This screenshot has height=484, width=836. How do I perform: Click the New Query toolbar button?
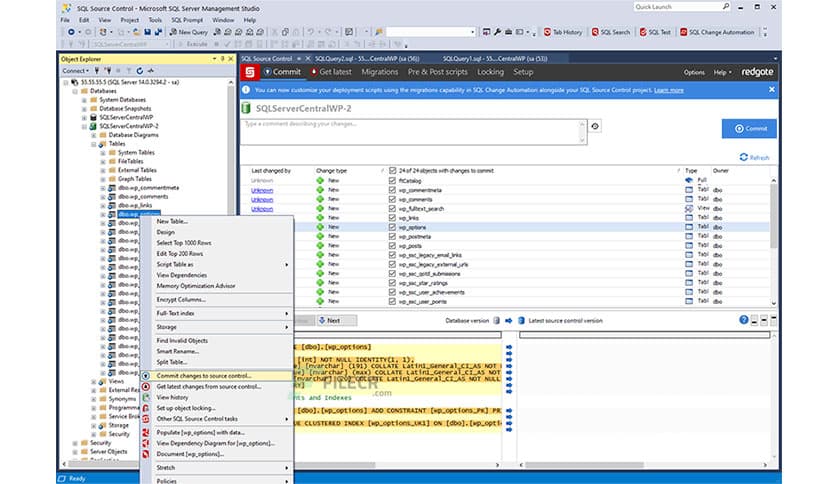(x=189, y=32)
